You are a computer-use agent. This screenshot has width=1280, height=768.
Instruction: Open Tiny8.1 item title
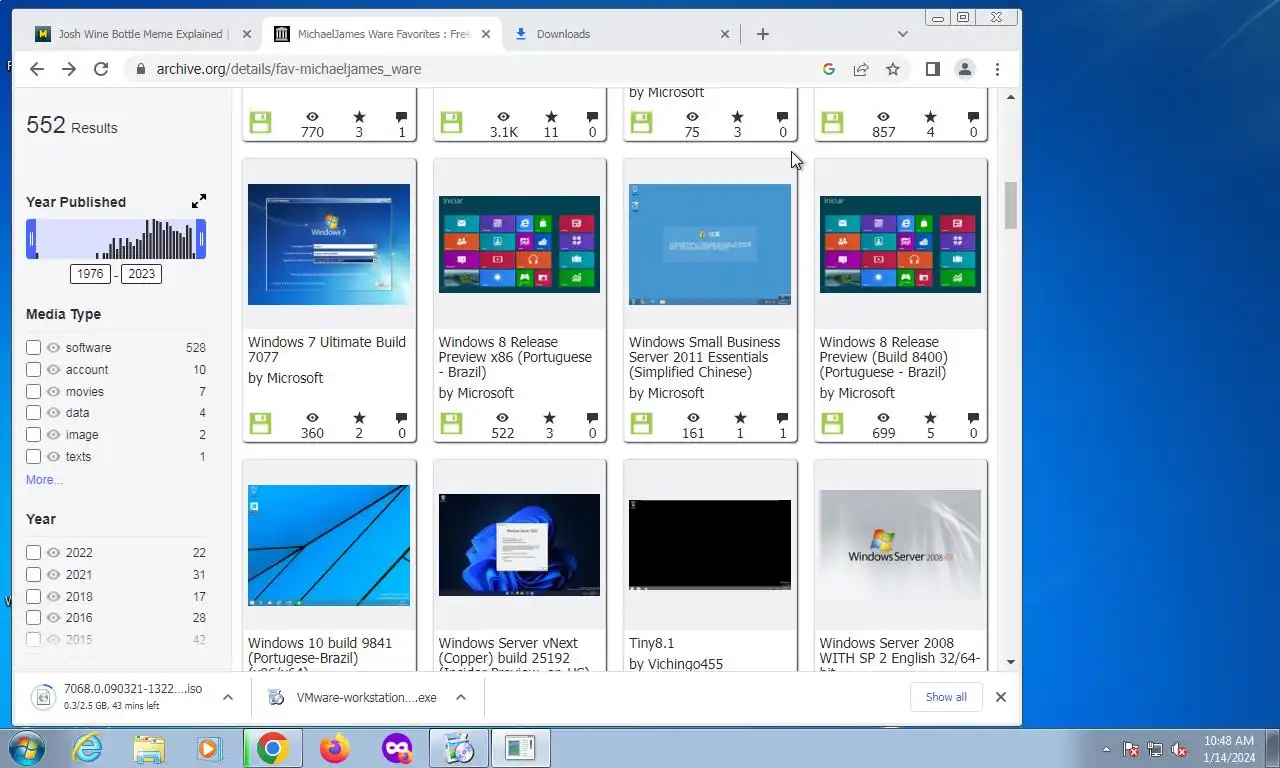point(652,643)
